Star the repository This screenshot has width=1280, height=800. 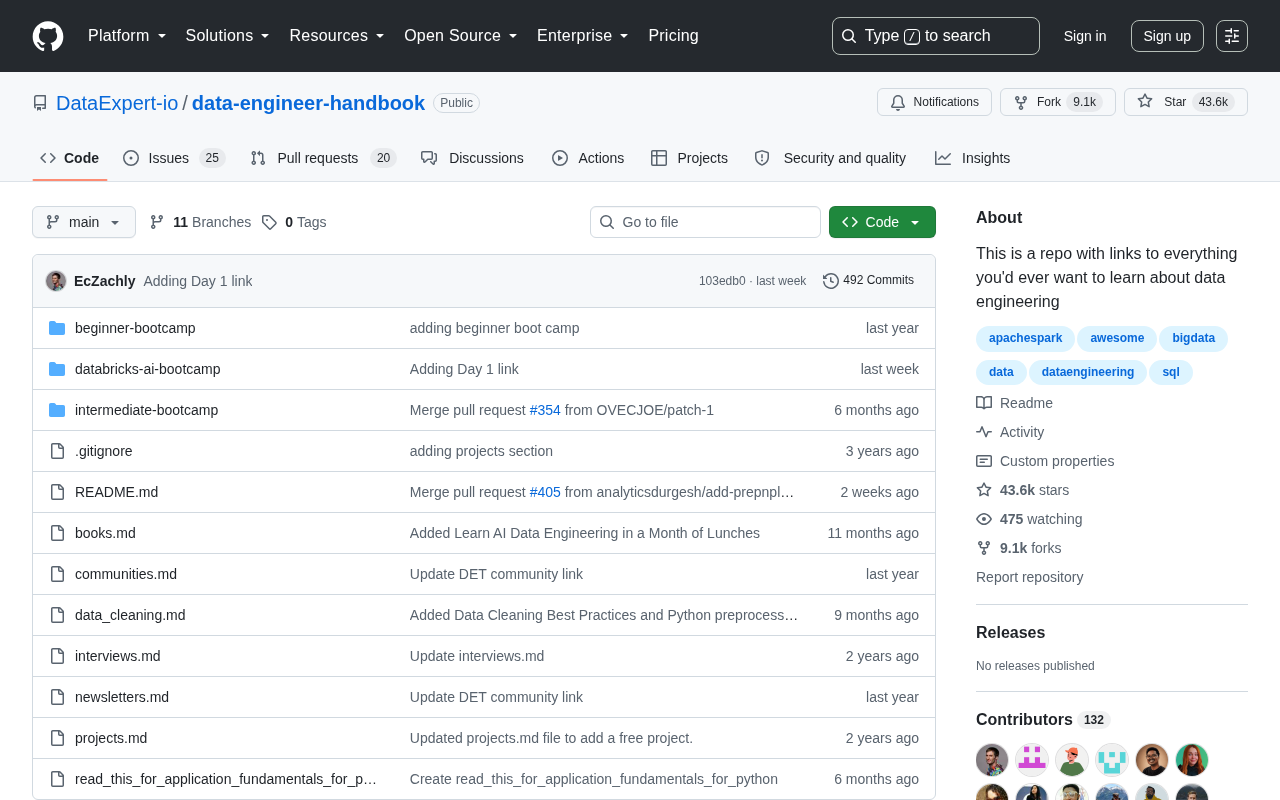coord(1186,102)
